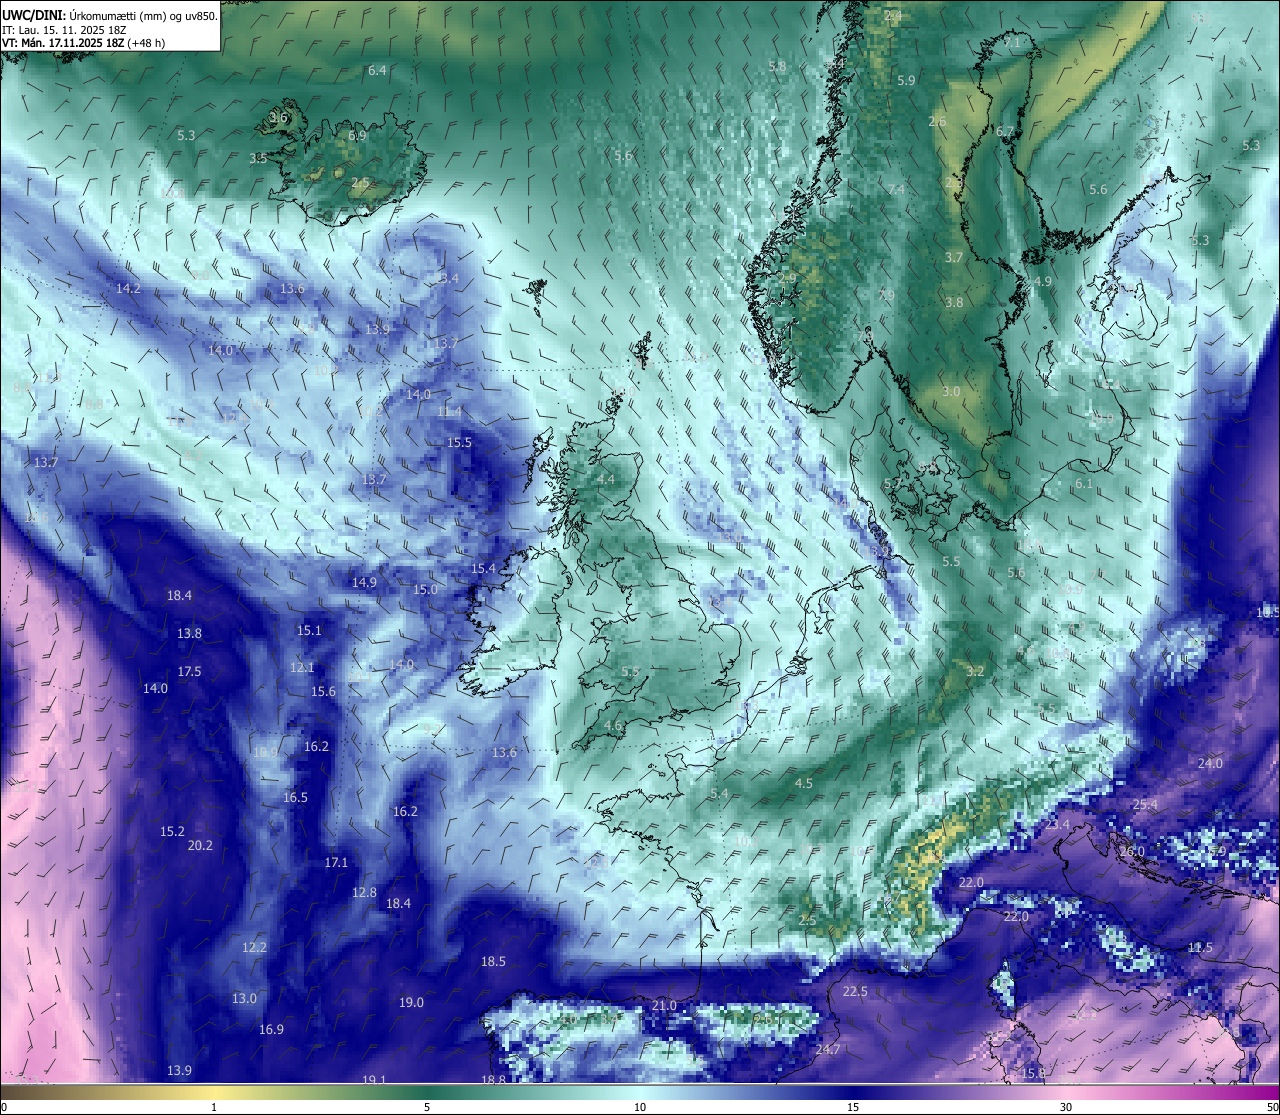This screenshot has height=1115, width=1280.
Task: Click the 15.4 value northwest of Ireland
Action: (x=483, y=569)
